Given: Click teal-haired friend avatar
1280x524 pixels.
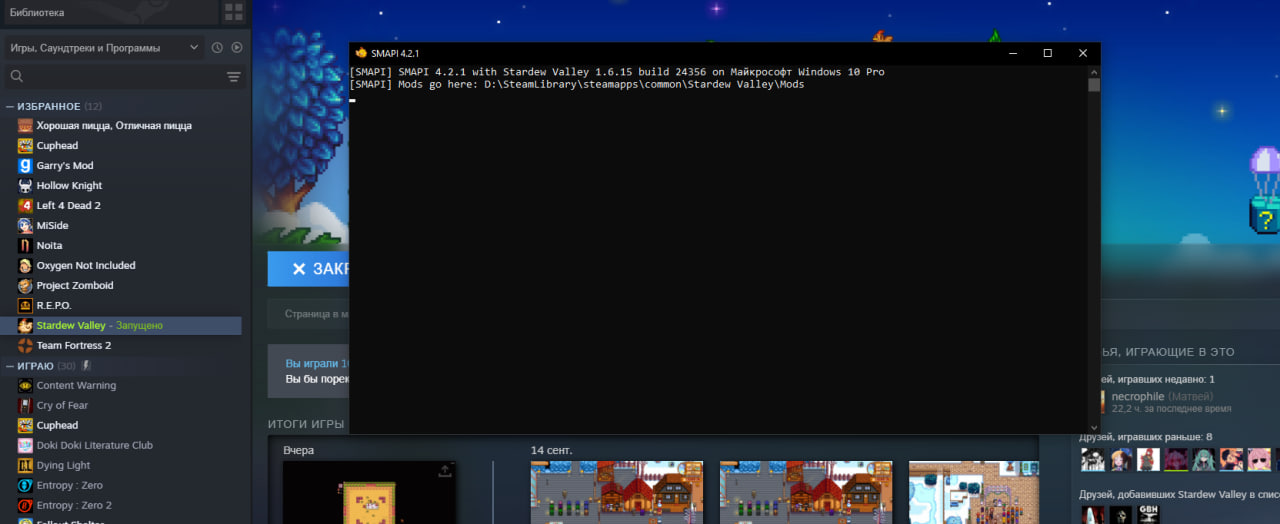Looking at the screenshot, I should 1203,459.
